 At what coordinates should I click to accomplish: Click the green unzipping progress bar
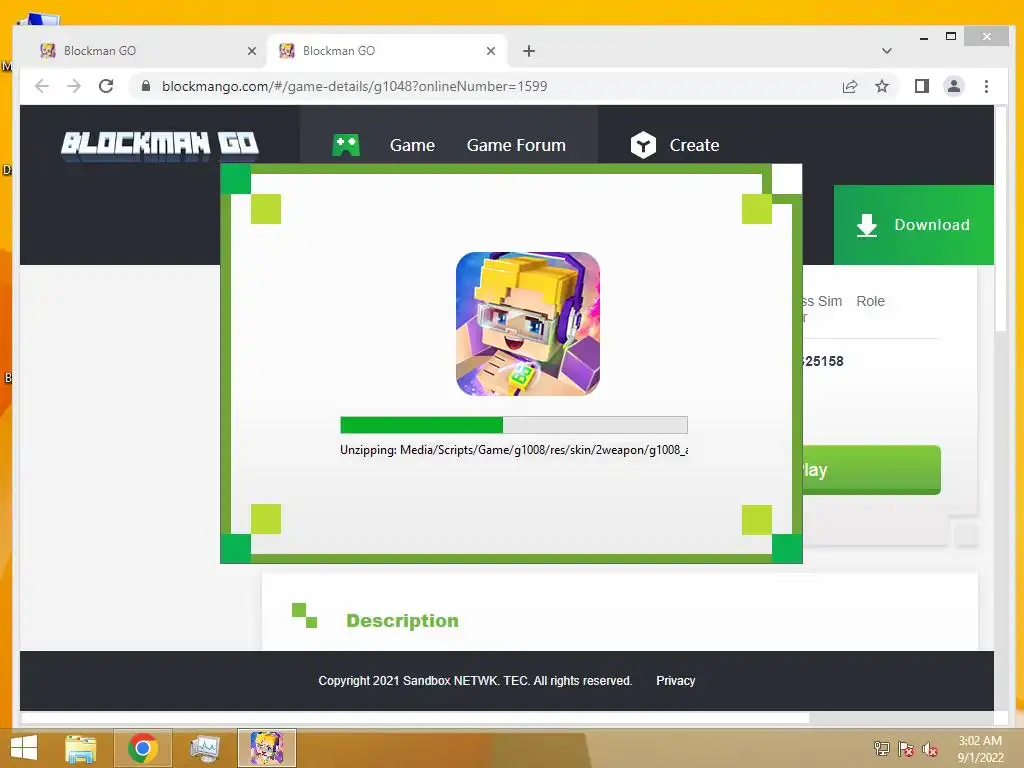pyautogui.click(x=514, y=425)
